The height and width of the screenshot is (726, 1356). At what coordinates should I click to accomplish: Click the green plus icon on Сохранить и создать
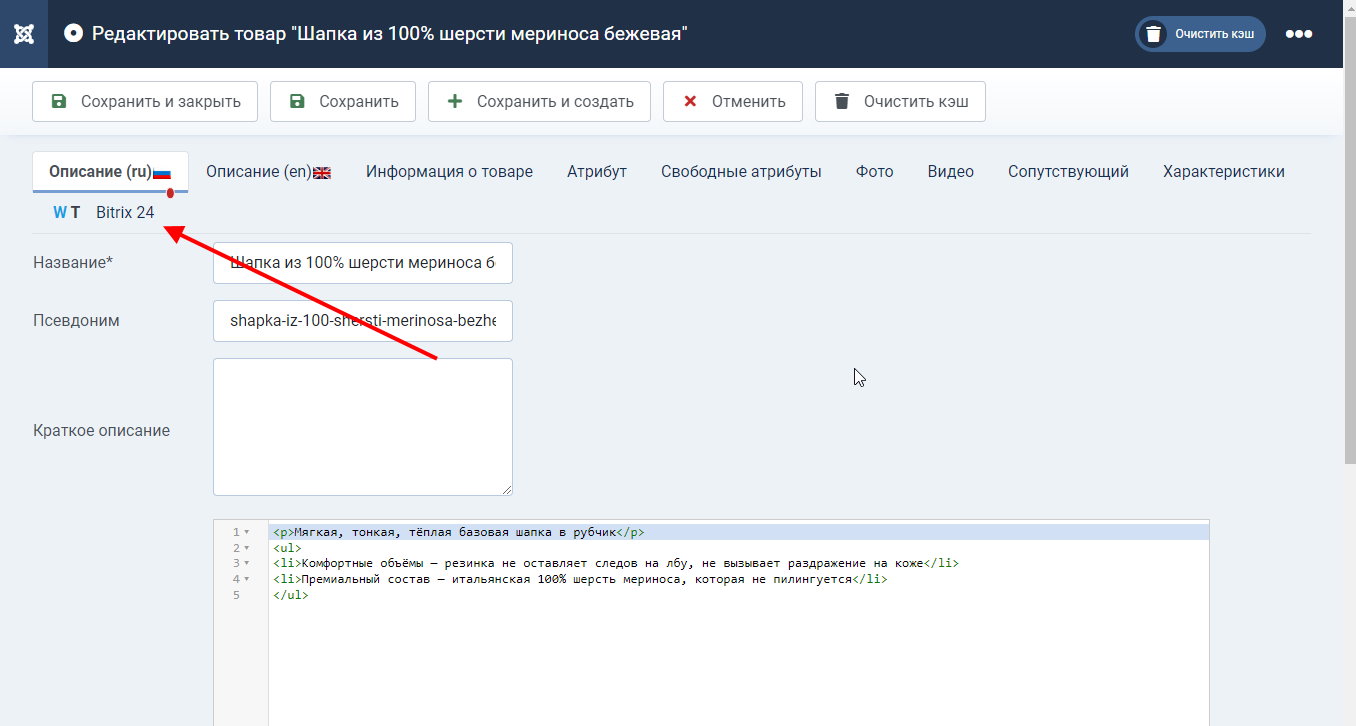pyautogui.click(x=454, y=101)
